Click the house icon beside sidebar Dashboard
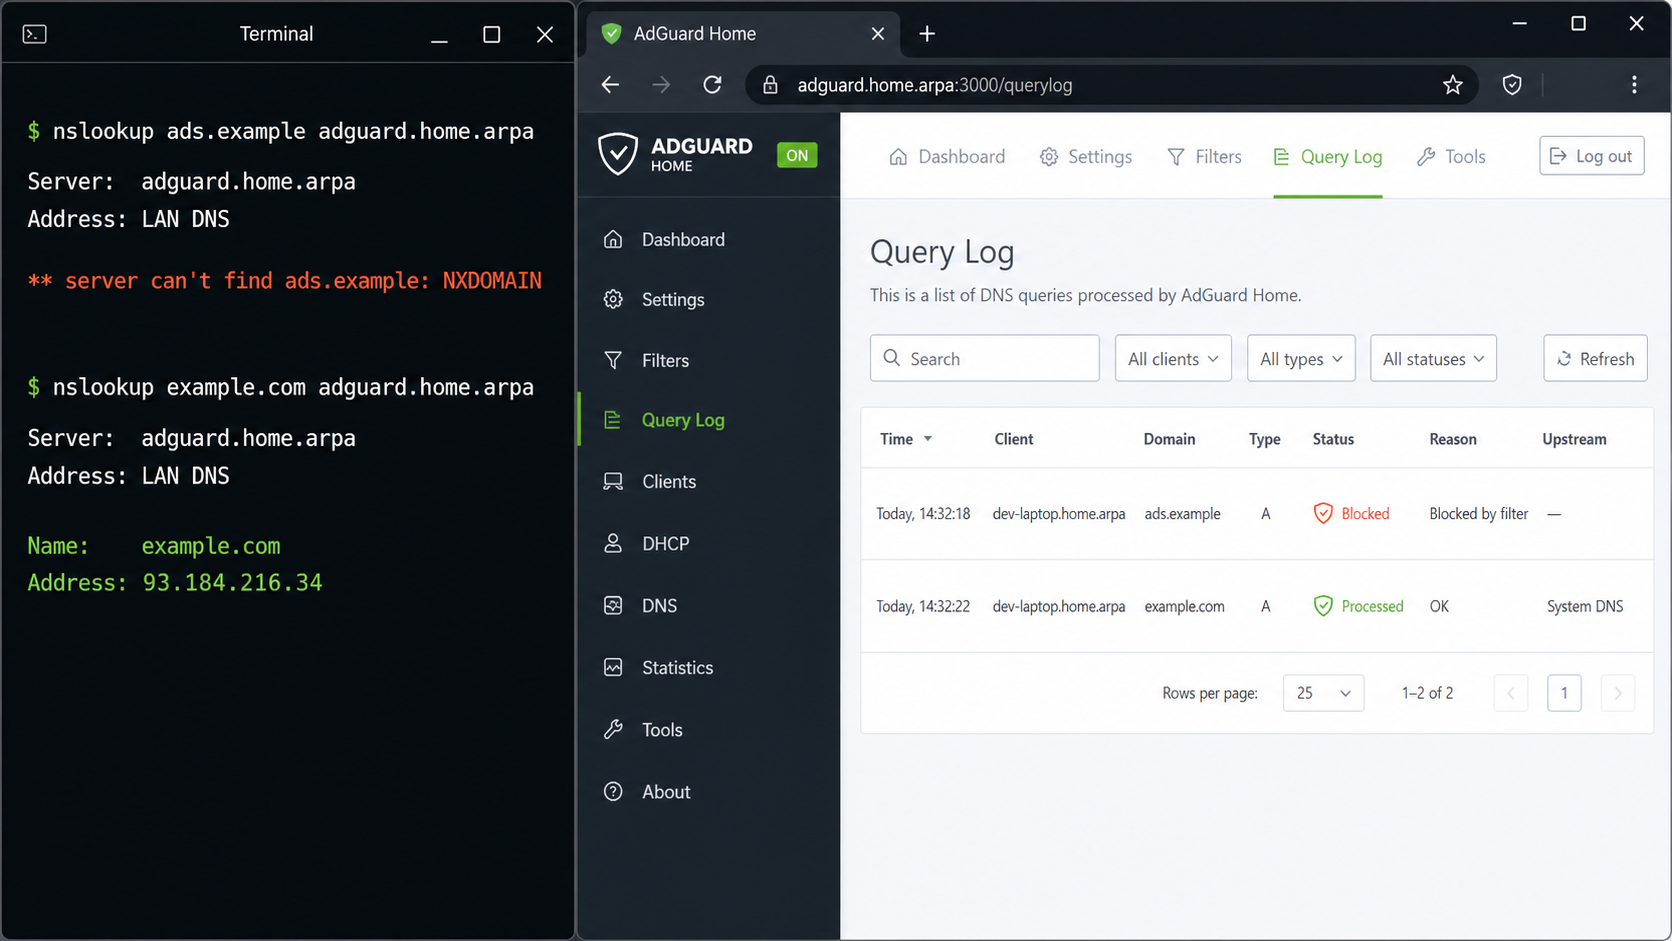 point(613,239)
